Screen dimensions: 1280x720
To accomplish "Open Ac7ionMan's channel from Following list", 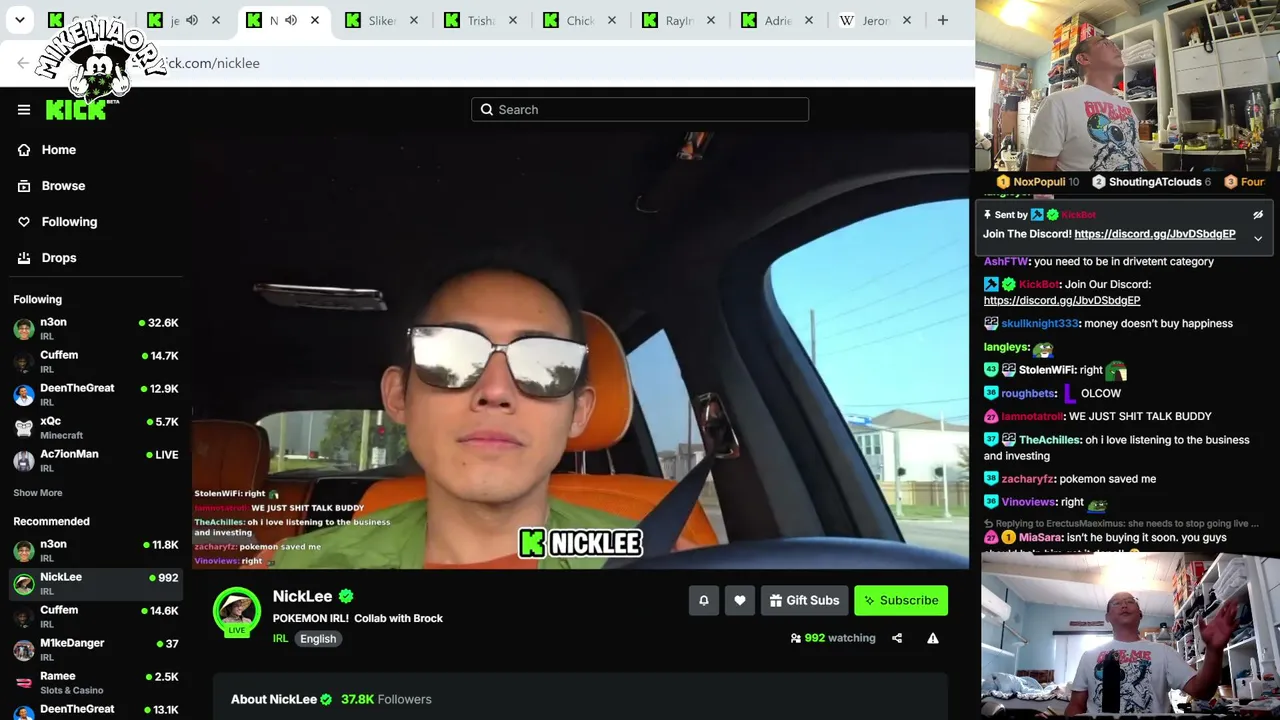I will 95,461.
